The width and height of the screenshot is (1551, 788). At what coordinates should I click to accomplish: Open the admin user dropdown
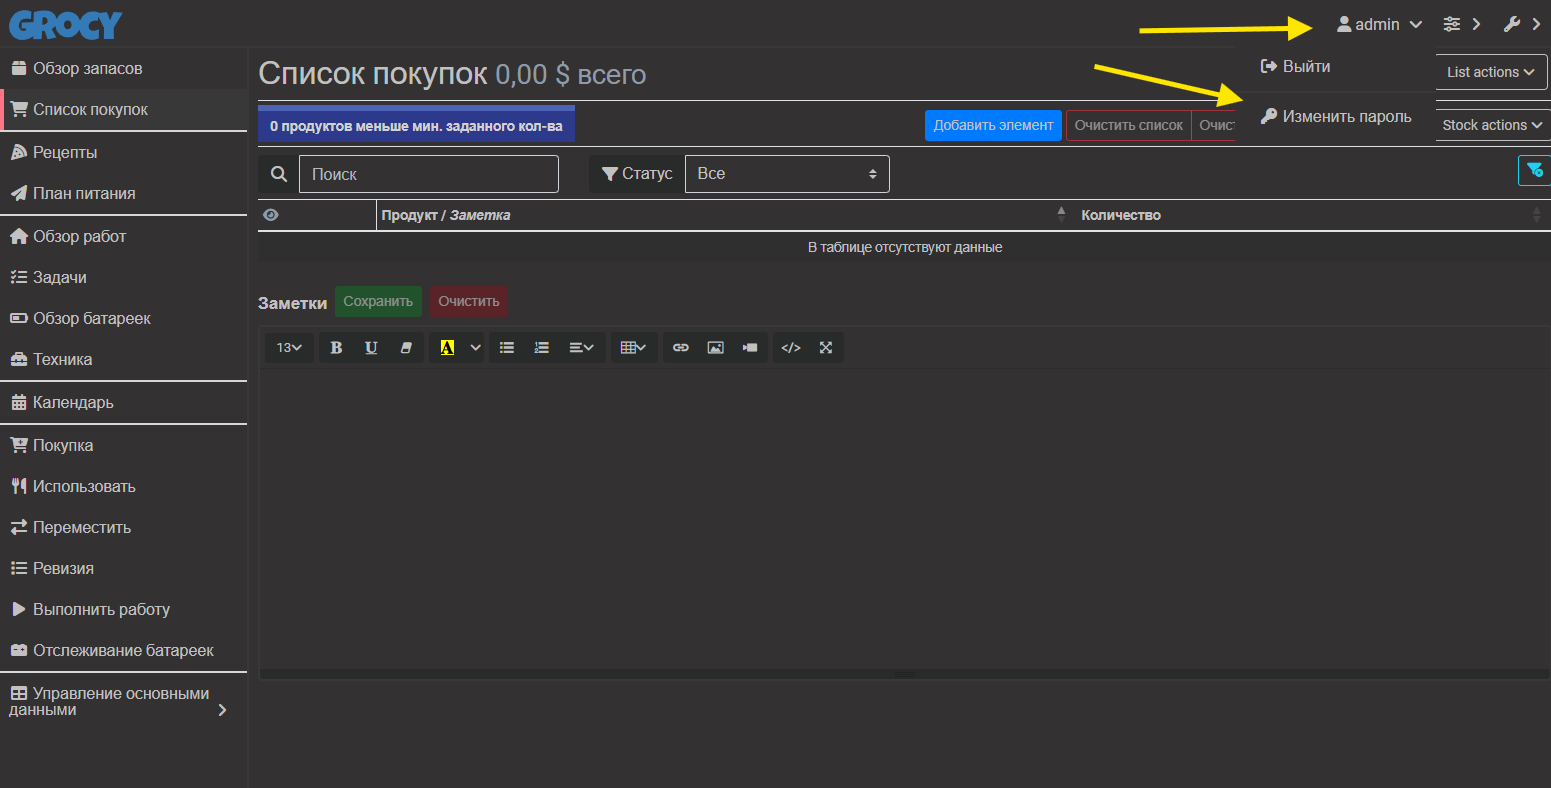tap(1379, 24)
